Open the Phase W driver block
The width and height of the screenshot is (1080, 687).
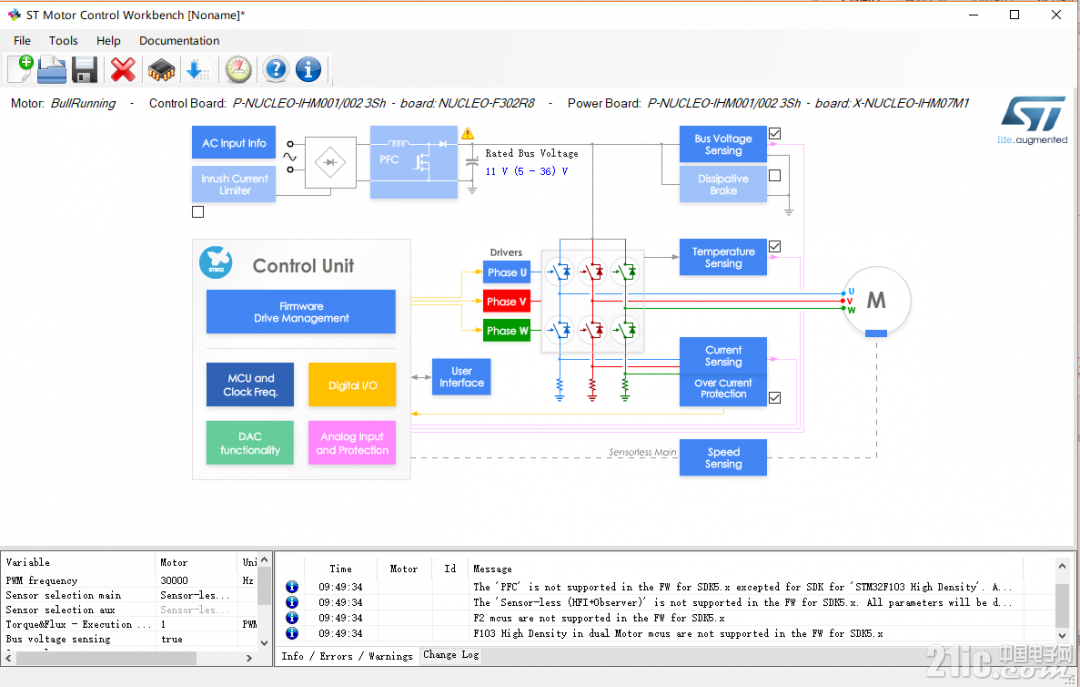[x=507, y=331]
